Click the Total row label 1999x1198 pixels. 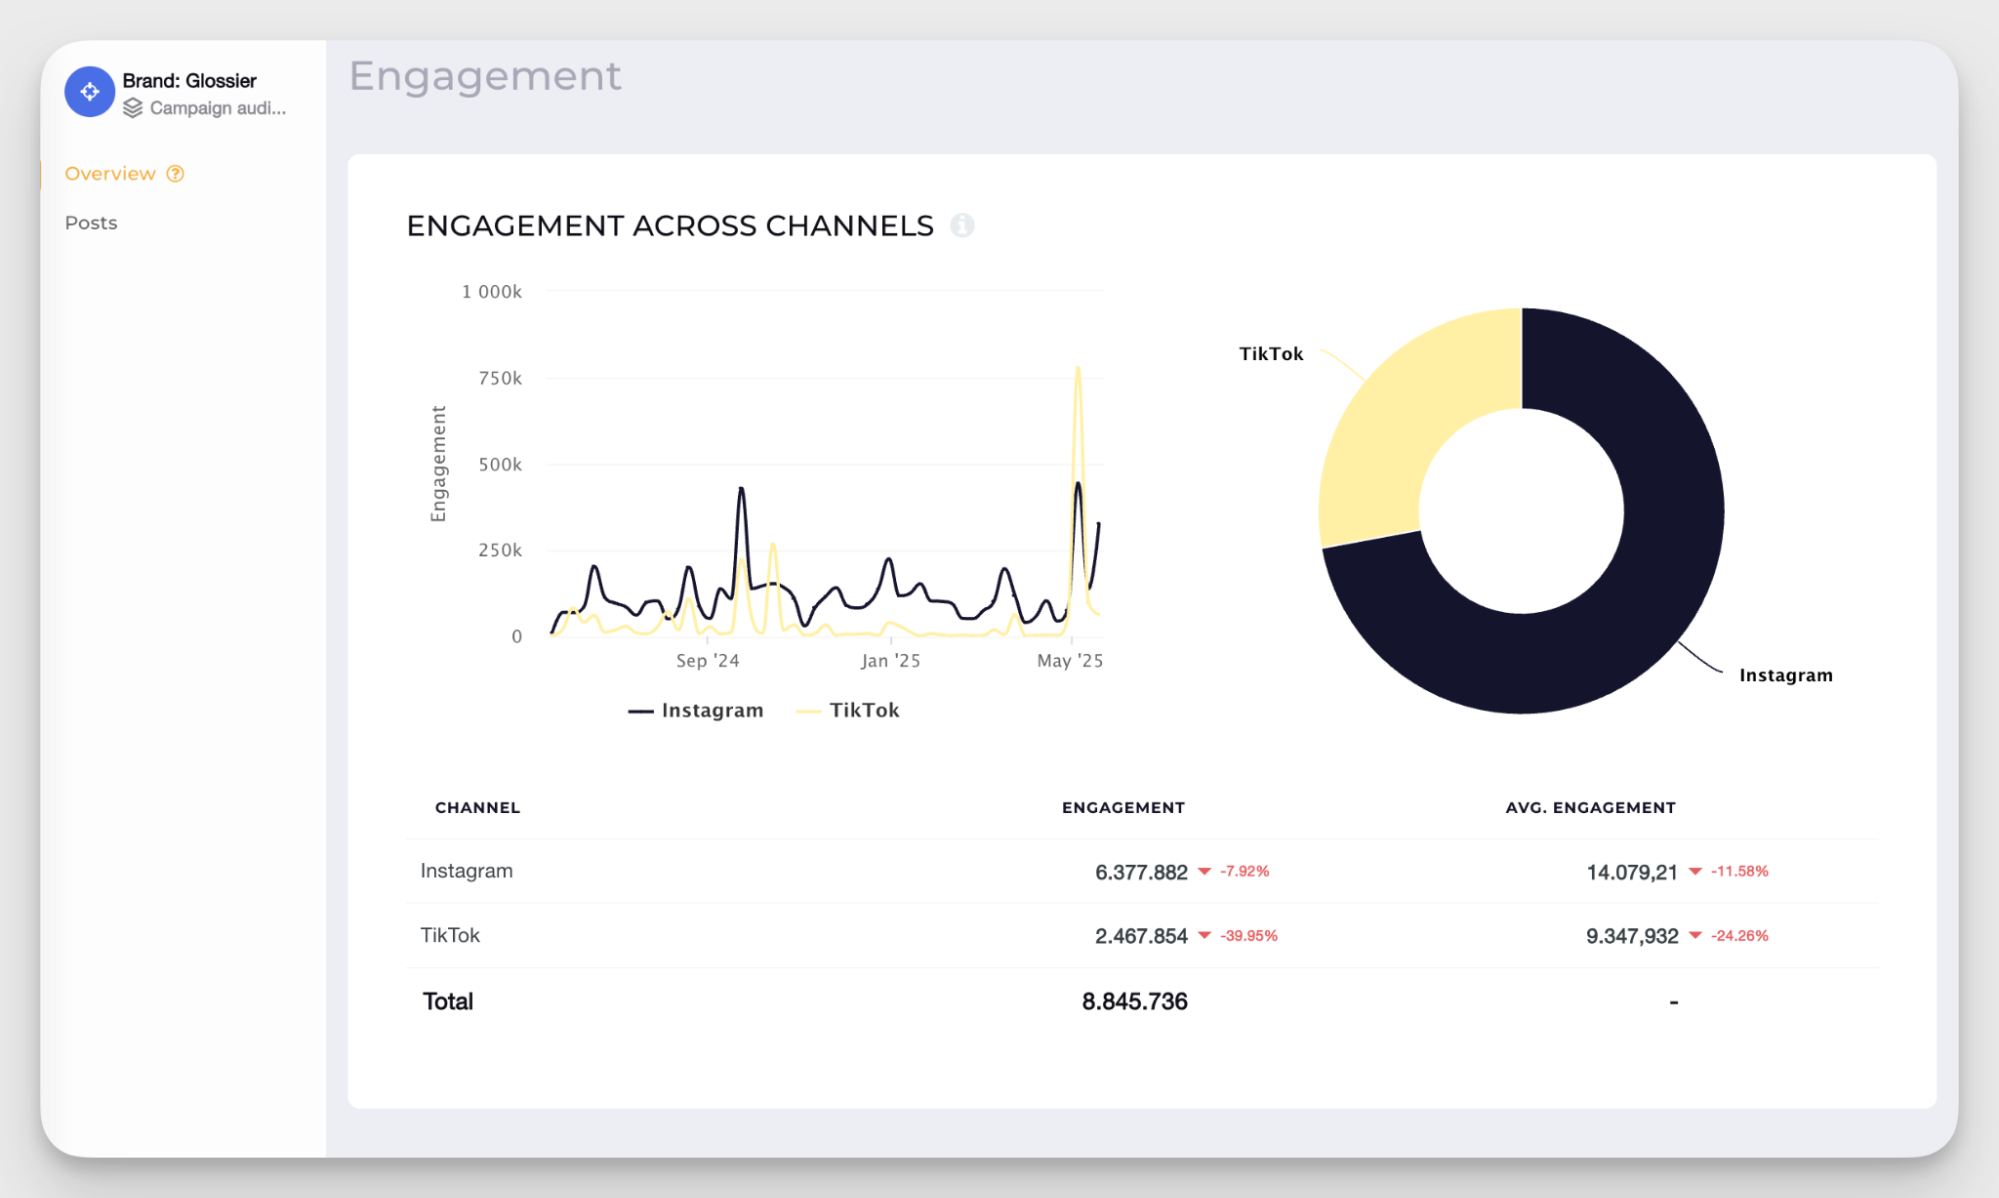click(x=447, y=1002)
